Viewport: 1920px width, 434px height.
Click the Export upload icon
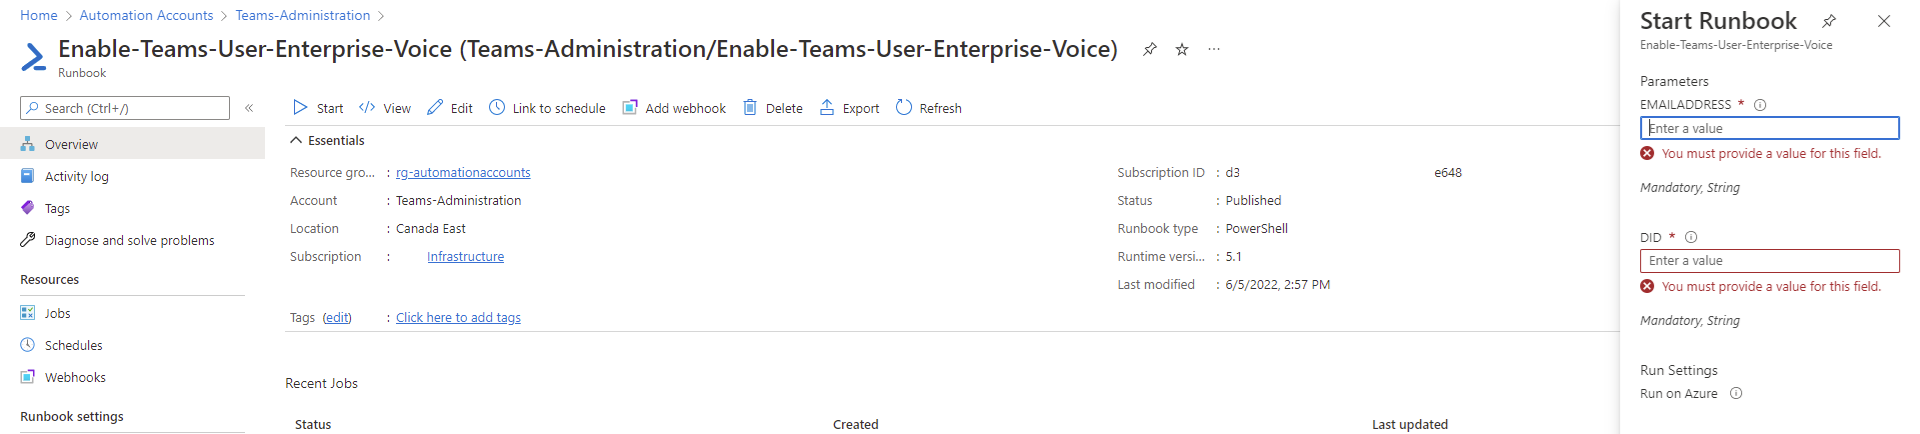point(827,108)
